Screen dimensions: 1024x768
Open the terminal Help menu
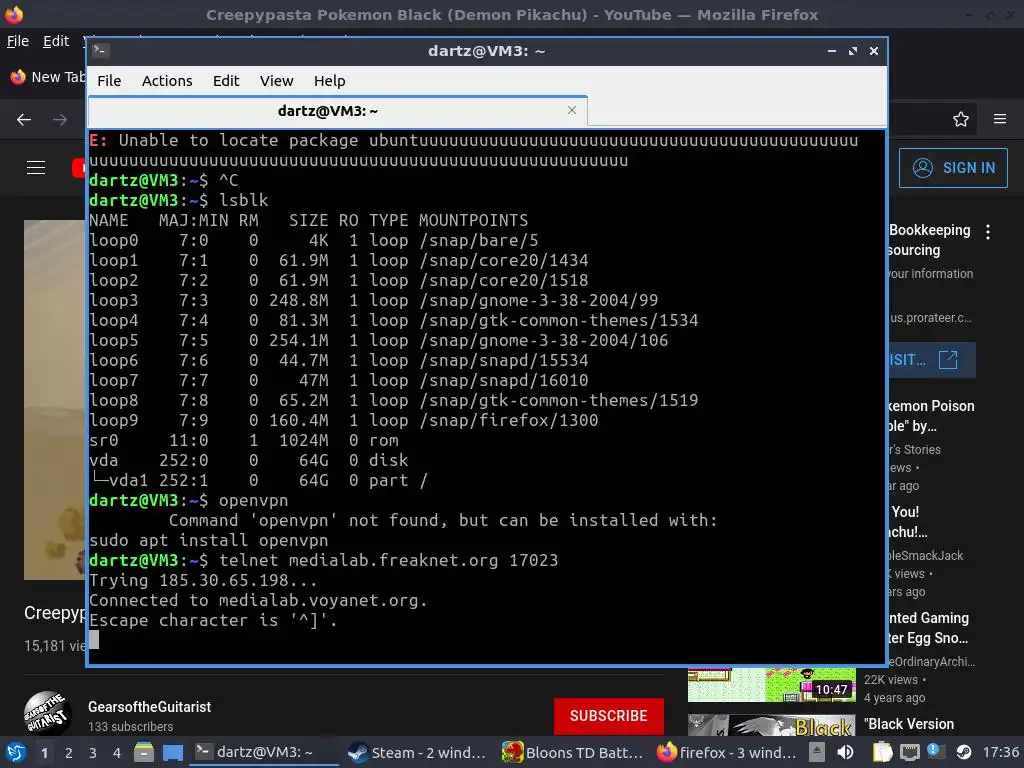click(x=329, y=81)
